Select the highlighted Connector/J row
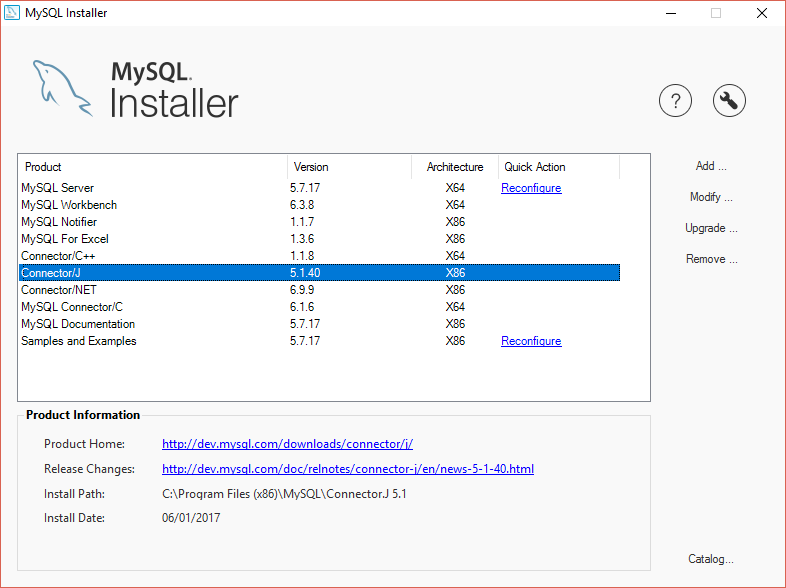786x588 pixels. [x=319, y=273]
